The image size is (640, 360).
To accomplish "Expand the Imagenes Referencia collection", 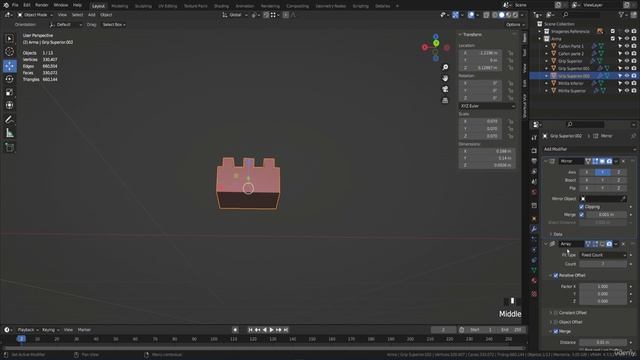I will (540, 31).
